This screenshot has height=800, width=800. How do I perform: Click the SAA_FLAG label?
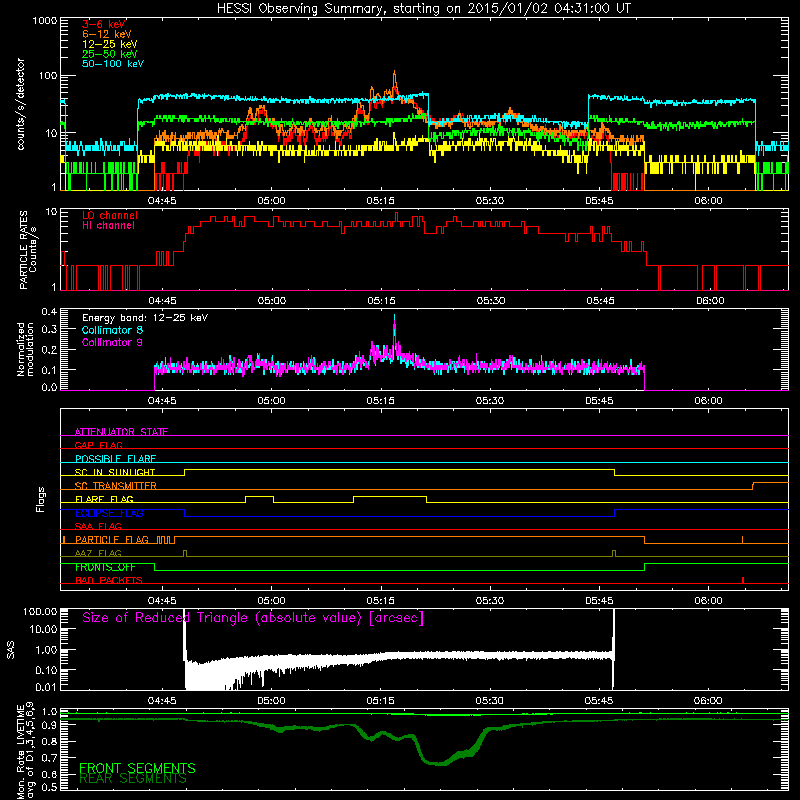pyautogui.click(x=98, y=526)
